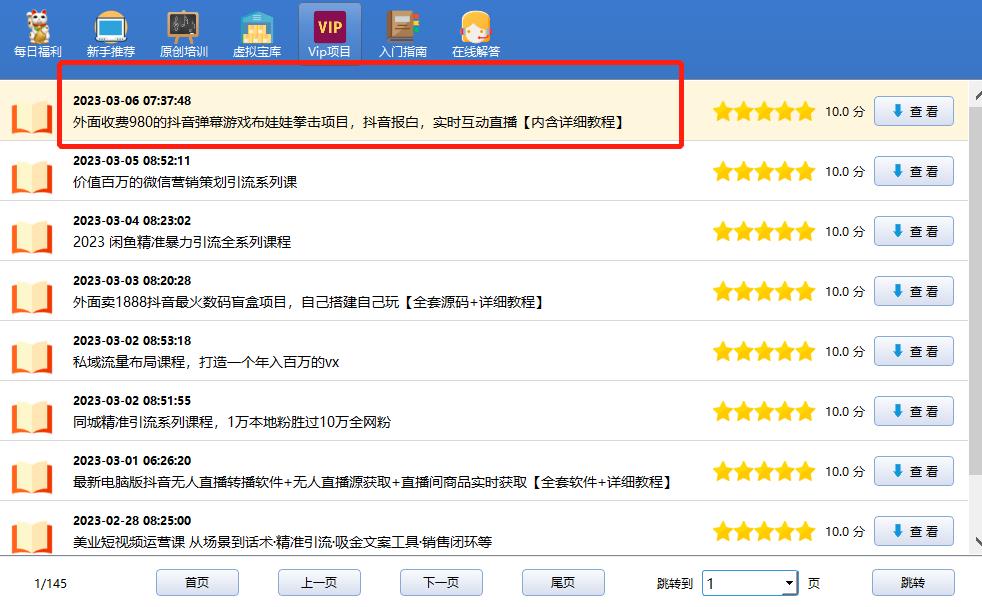Click 查看 for 微信营销策划引流系列课
This screenshot has width=982, height=607.
pos(914,172)
